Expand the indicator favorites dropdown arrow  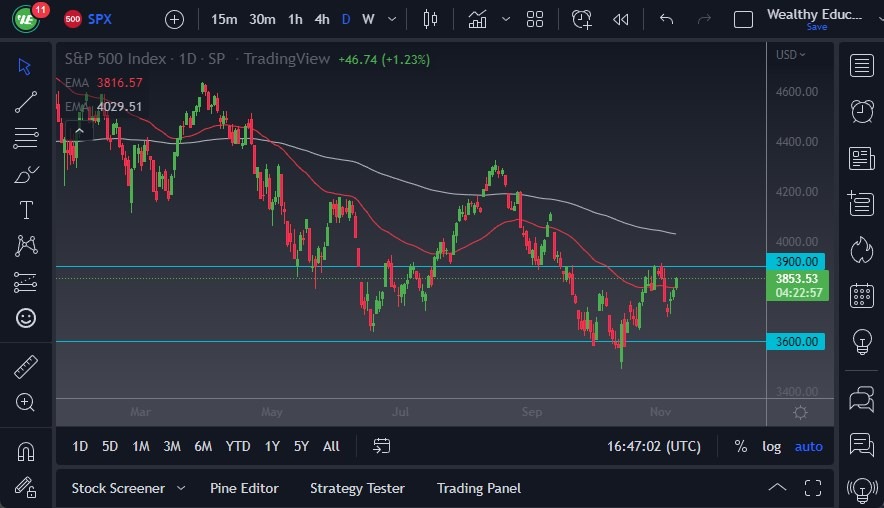[x=506, y=19]
